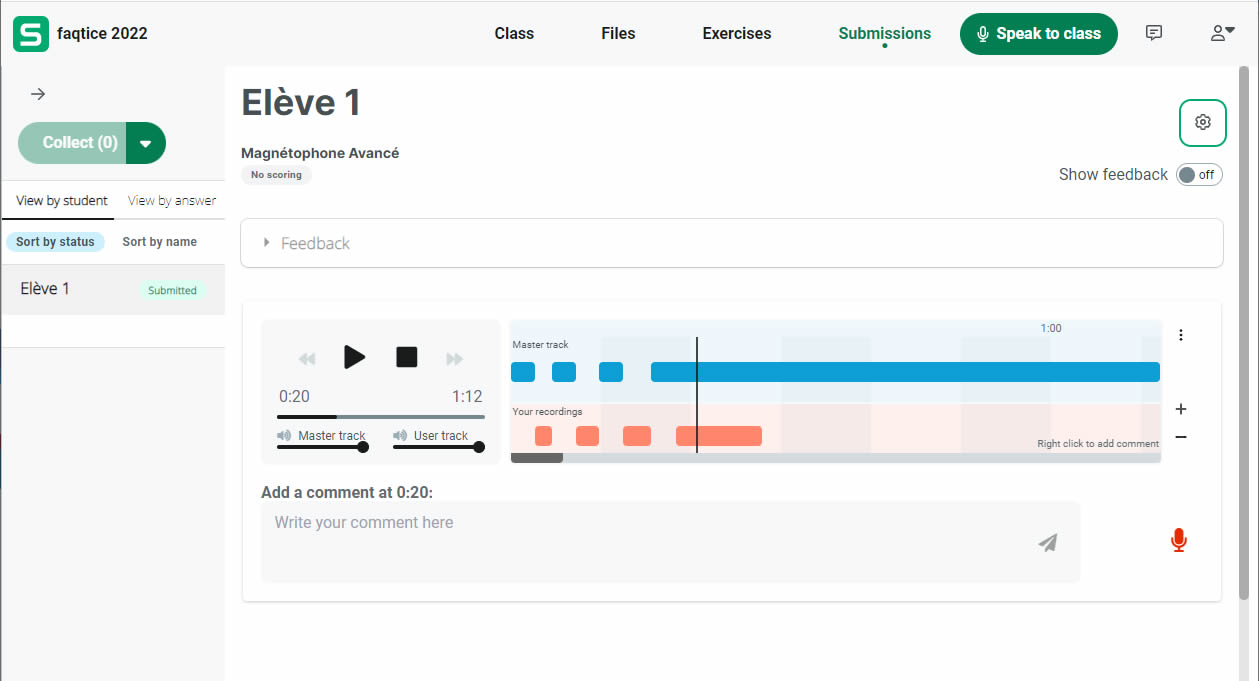Click the fast-forward icon in the player

(455, 358)
